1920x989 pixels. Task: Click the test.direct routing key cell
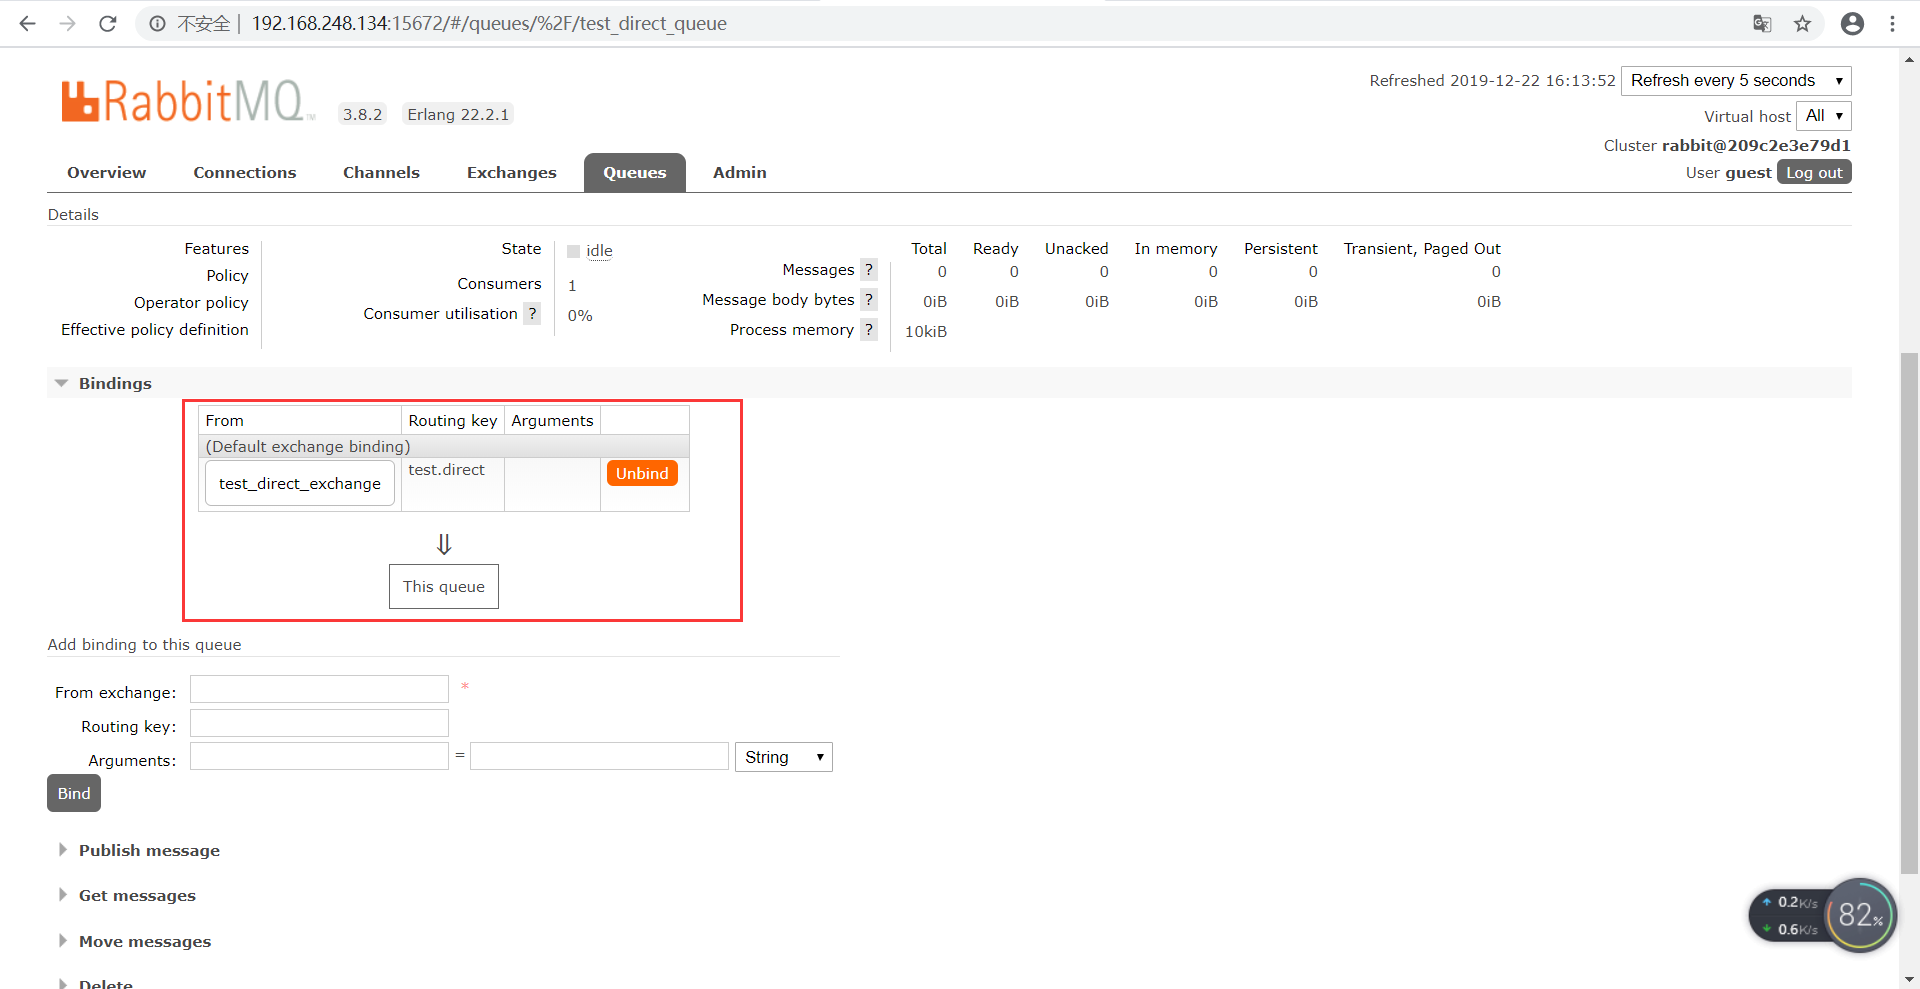click(453, 484)
